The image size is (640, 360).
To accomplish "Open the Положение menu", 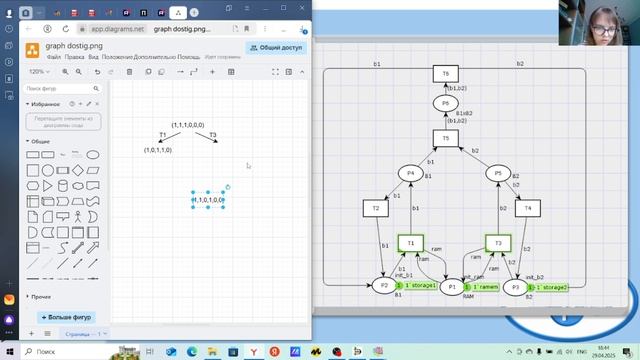I will click(x=117, y=57).
